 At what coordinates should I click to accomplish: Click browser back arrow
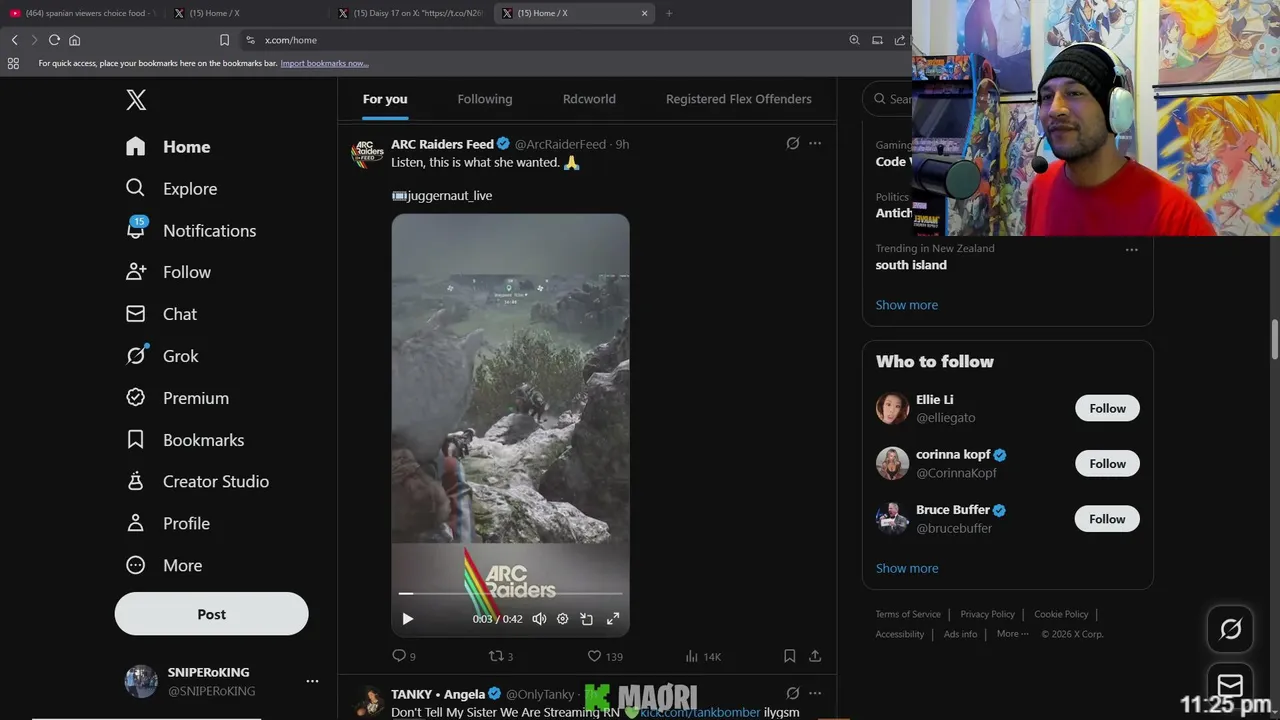click(14, 40)
